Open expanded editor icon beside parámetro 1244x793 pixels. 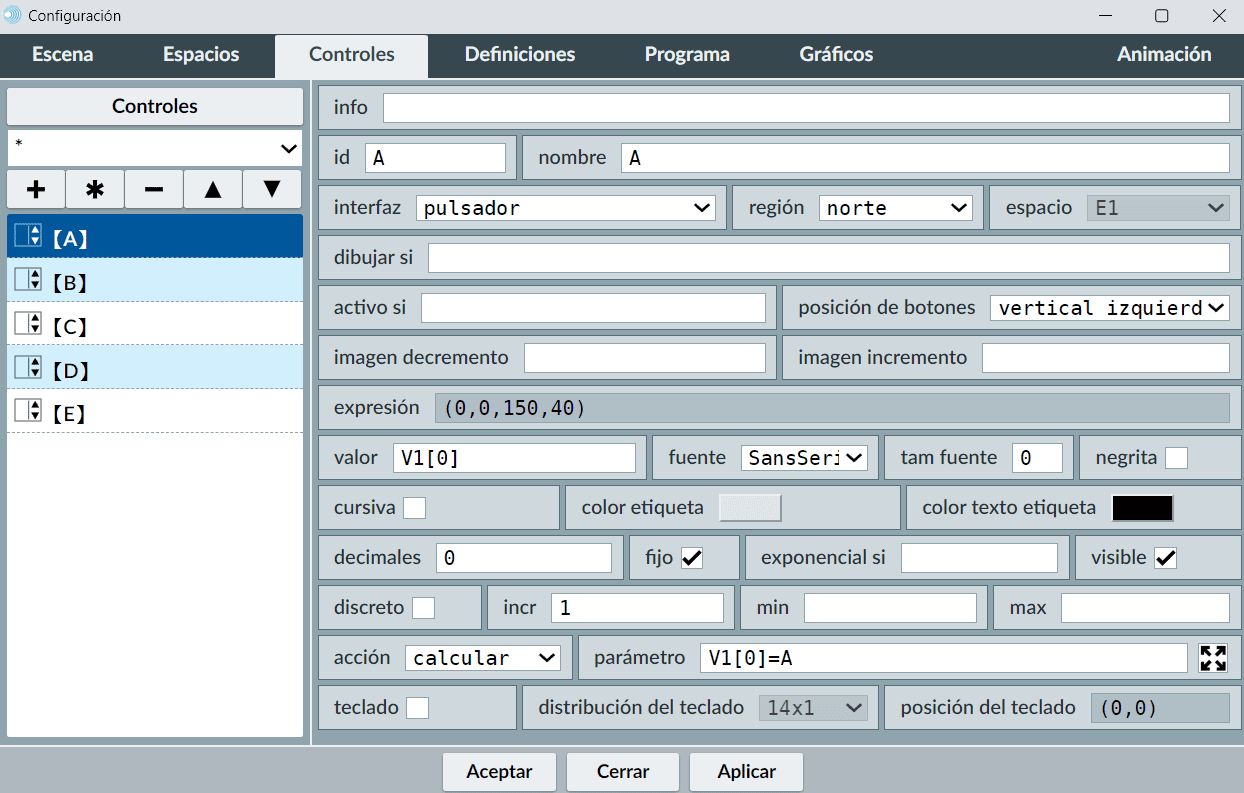pos(1213,658)
